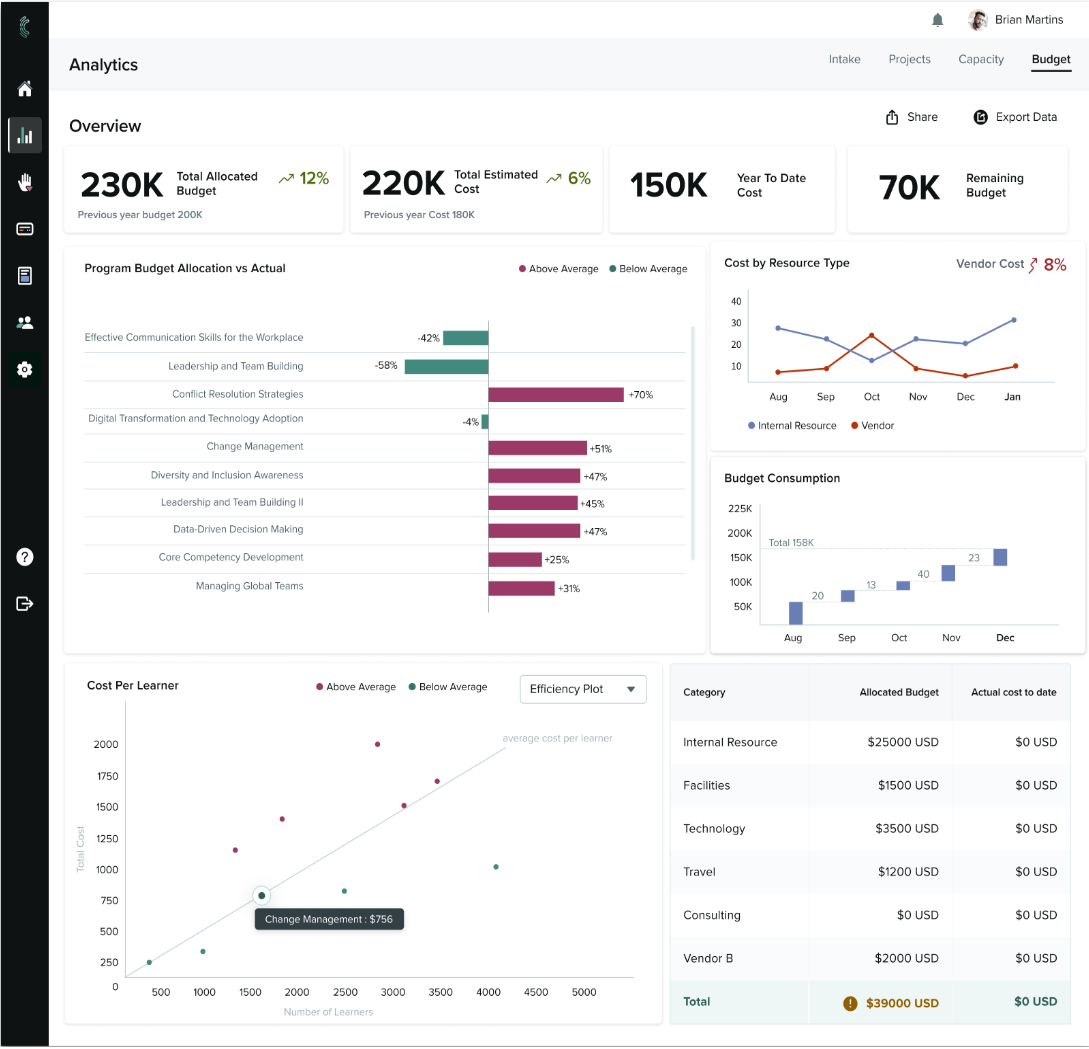
Task: Open the people icon in sidebar
Action: point(25,323)
